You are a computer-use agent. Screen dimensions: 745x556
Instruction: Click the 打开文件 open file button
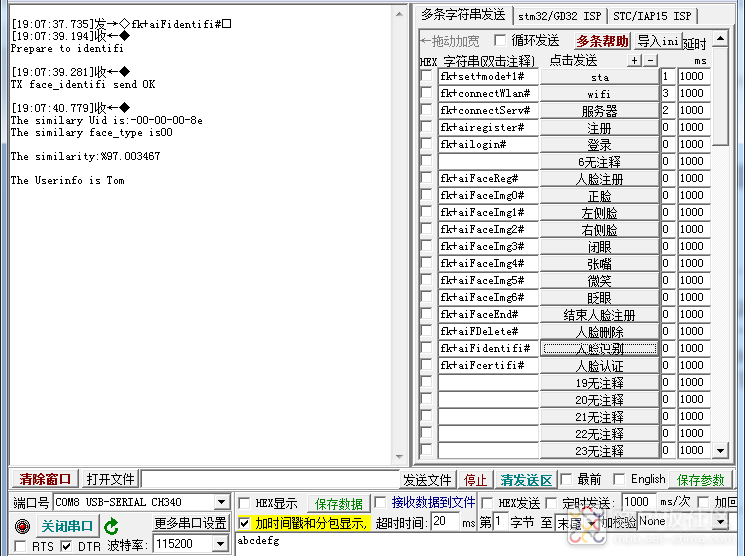click(x=110, y=479)
